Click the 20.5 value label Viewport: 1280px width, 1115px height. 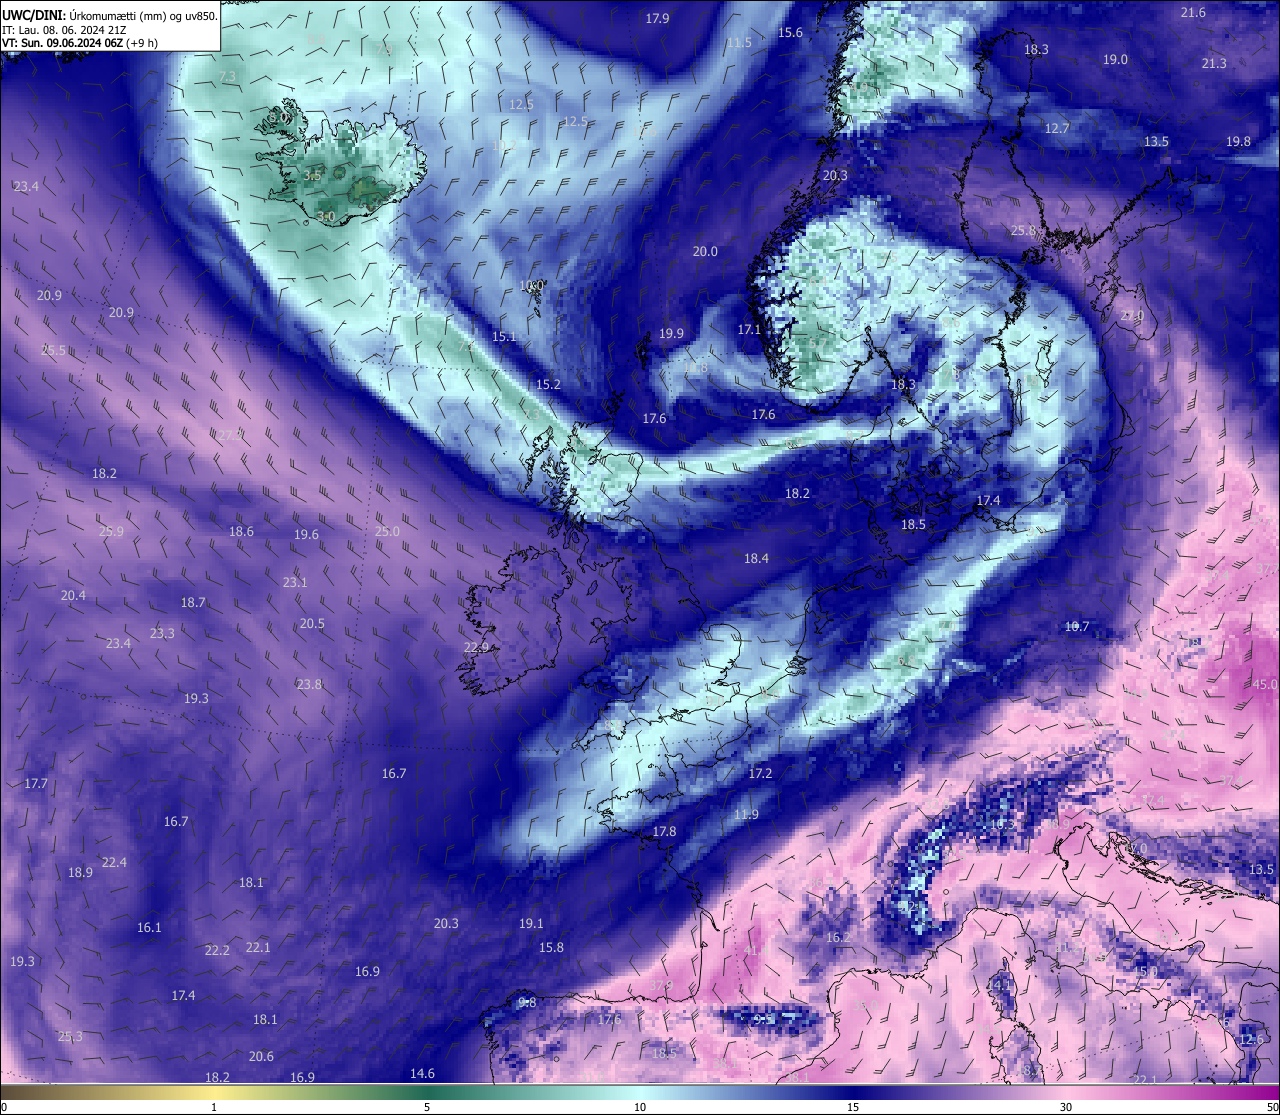[312, 624]
